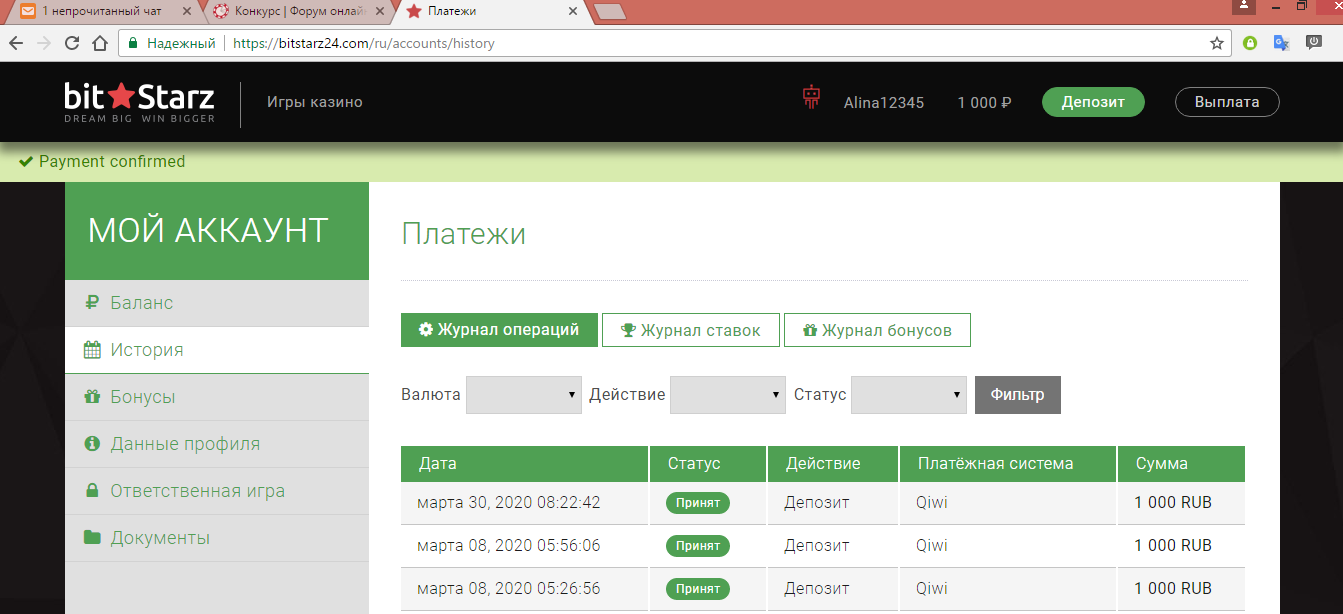Click the BitStarz logo

point(139,103)
